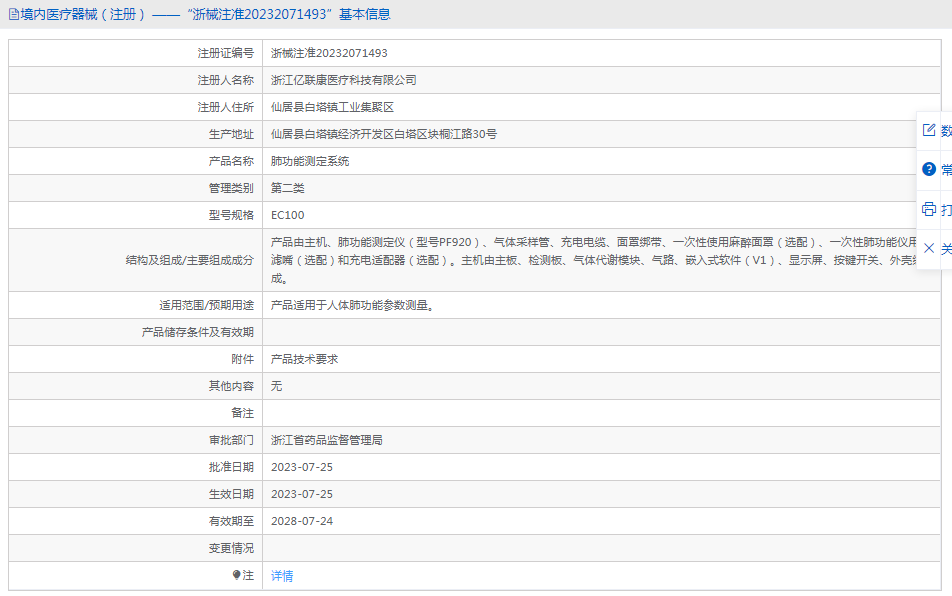Click the 批准日期 value 2023-07-25
Viewport: 952px width, 596px height.
click(x=302, y=467)
